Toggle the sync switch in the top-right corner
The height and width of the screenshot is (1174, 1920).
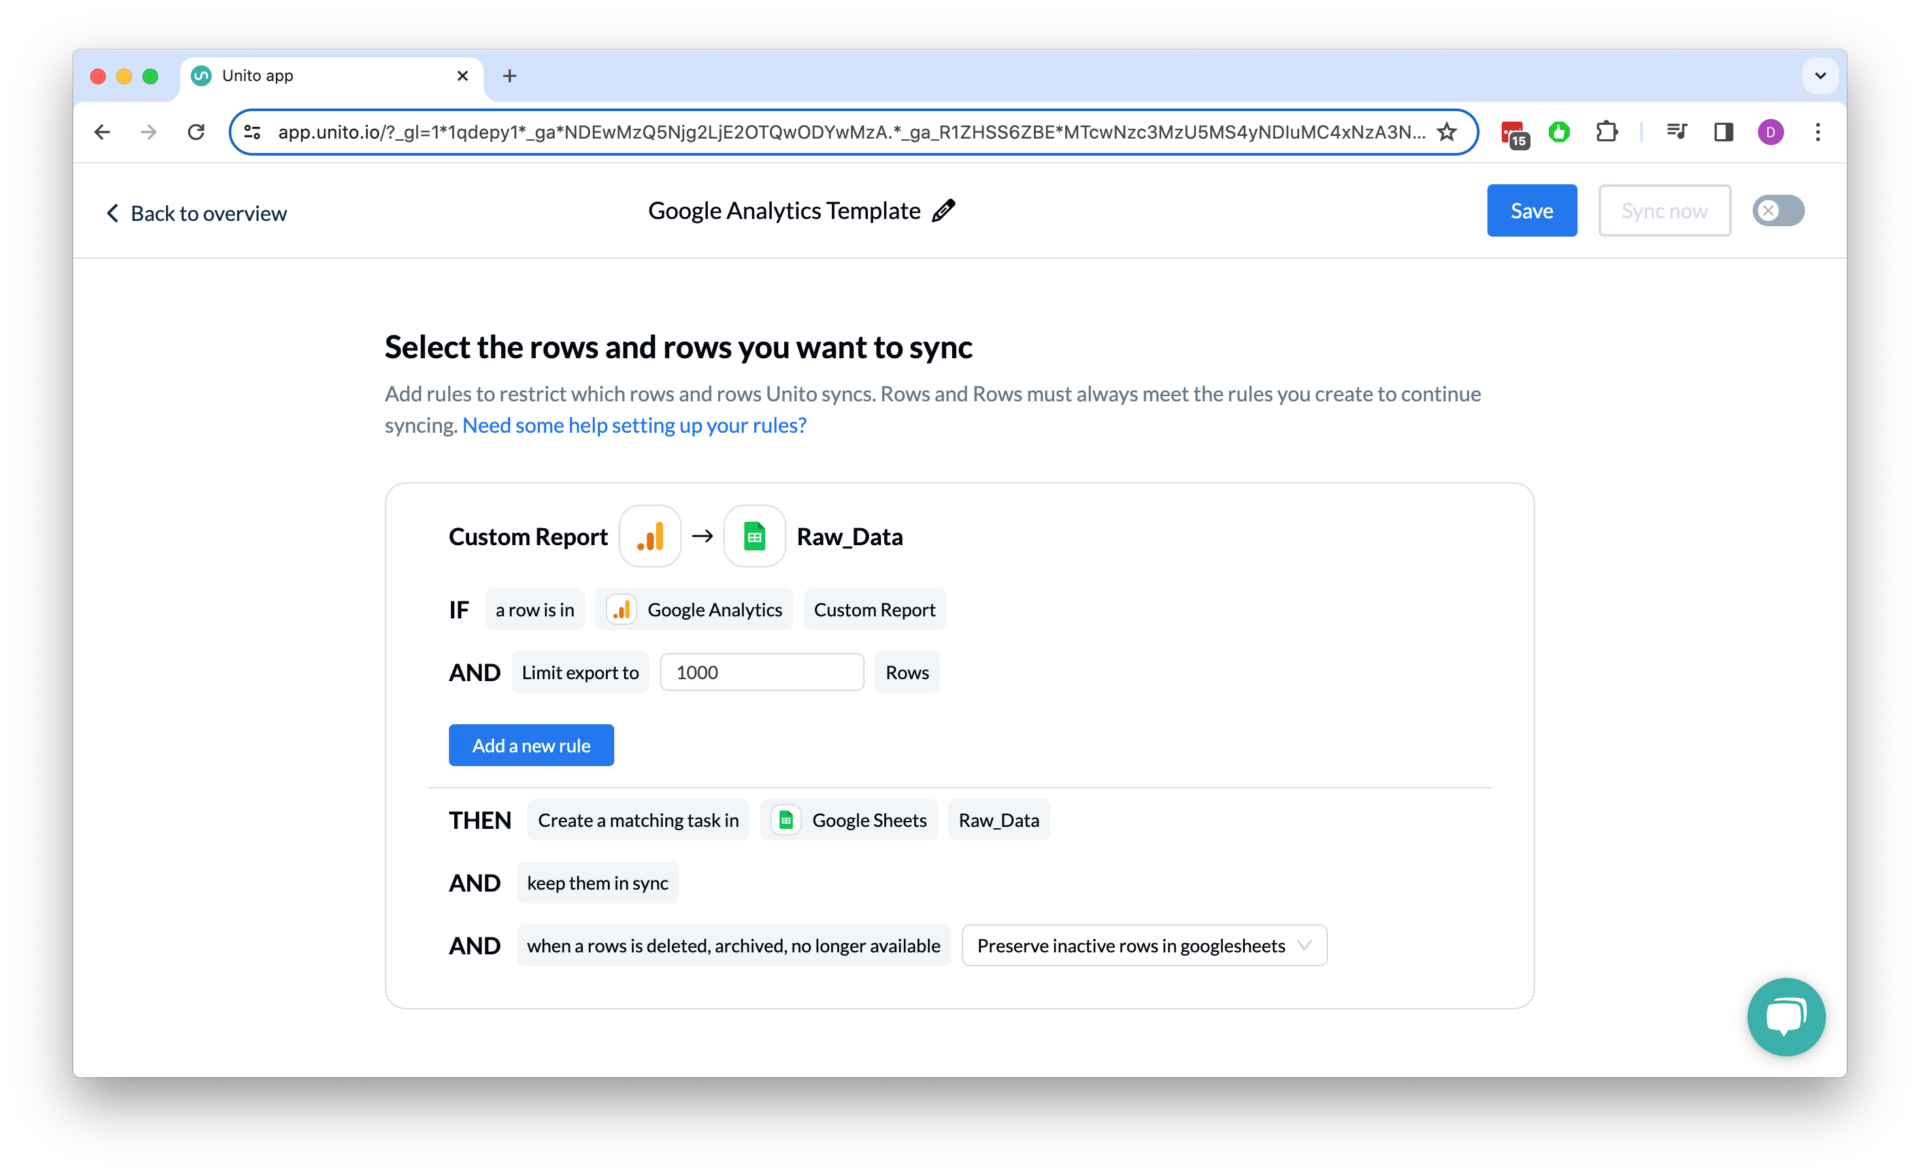pos(1778,210)
